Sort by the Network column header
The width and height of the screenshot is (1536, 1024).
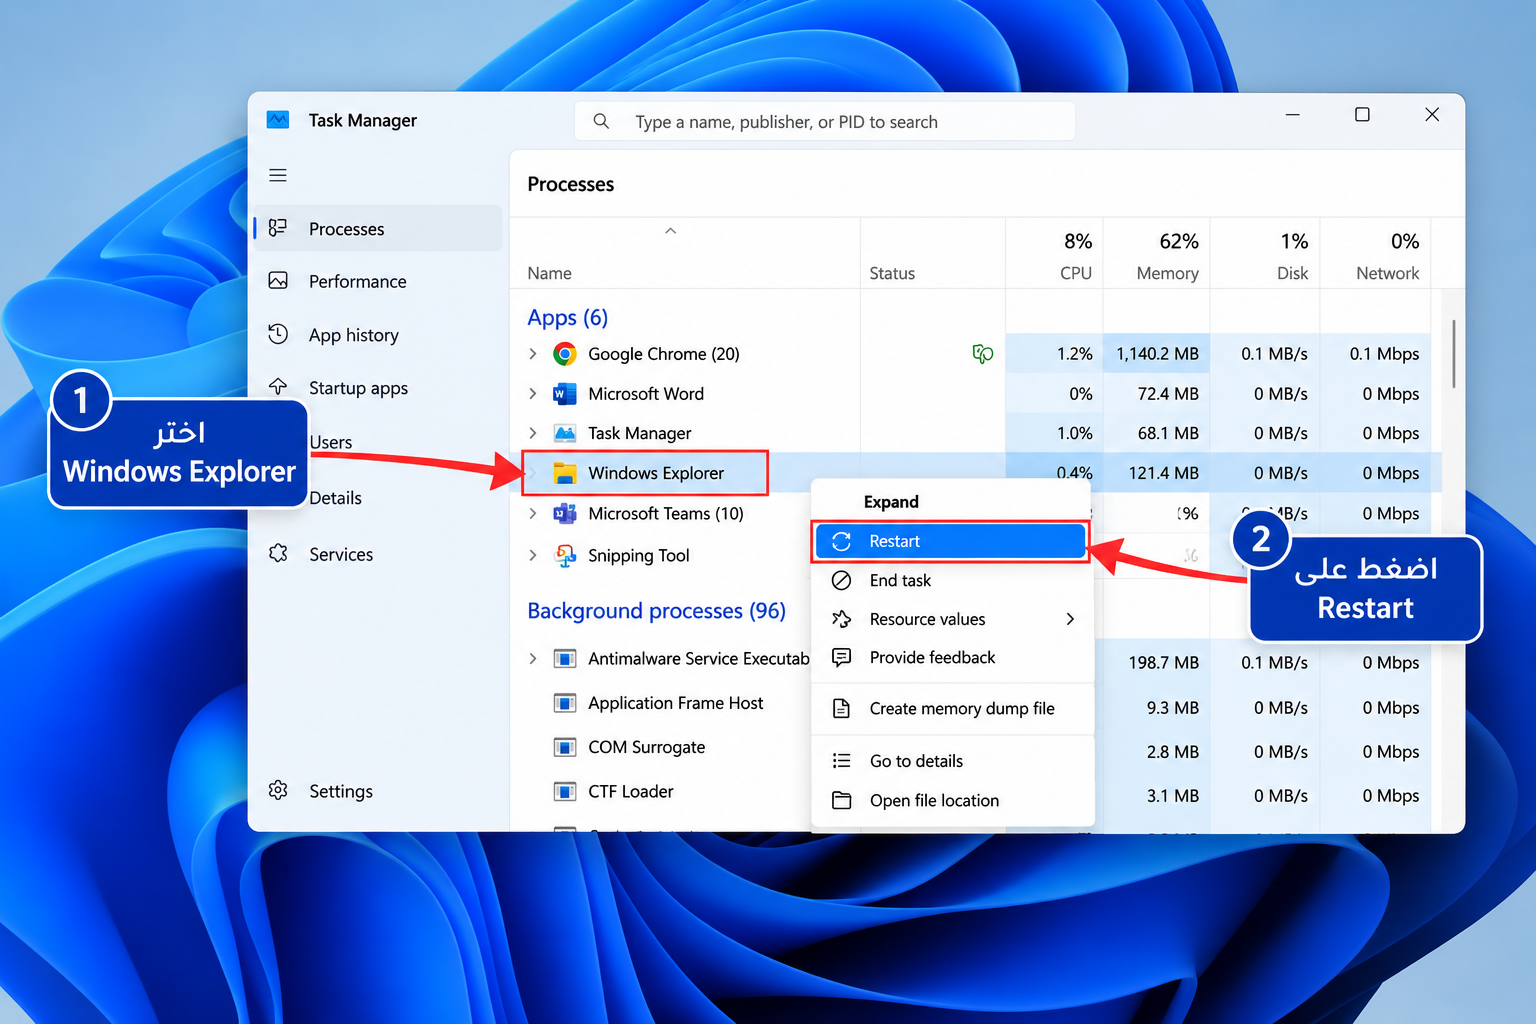tap(1375, 255)
